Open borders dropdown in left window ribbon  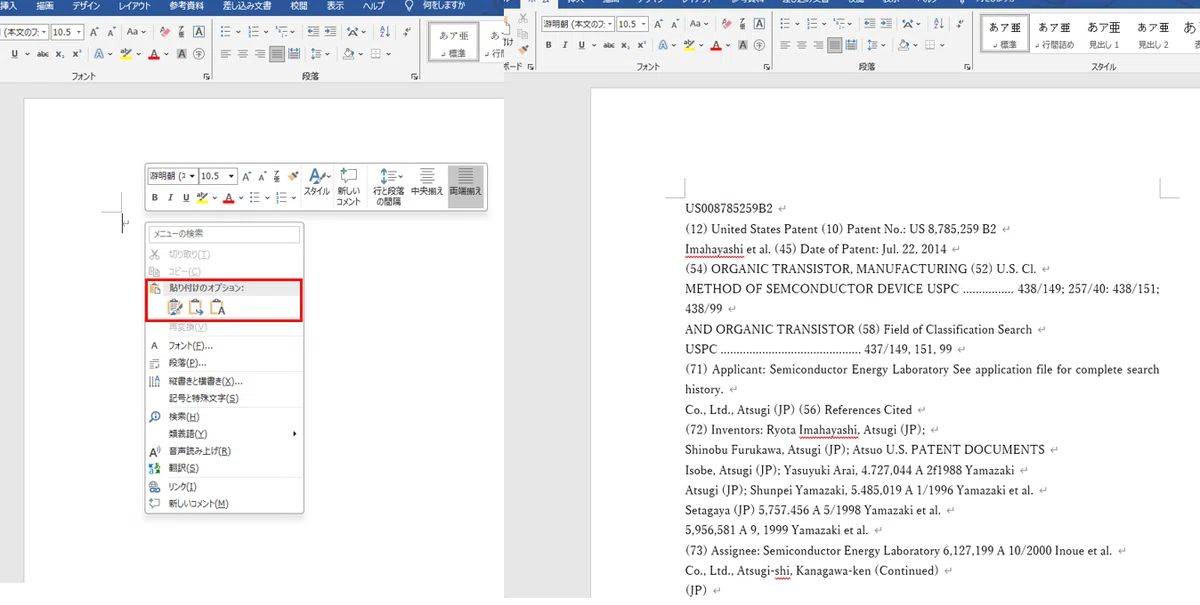(388, 54)
